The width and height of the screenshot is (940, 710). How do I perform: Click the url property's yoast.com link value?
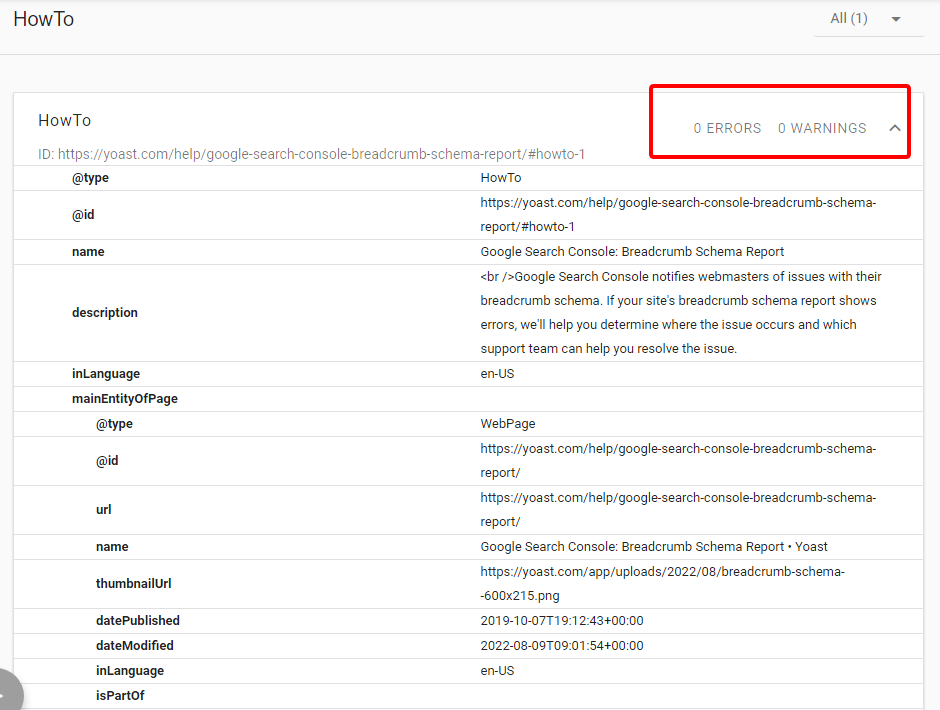(678, 510)
